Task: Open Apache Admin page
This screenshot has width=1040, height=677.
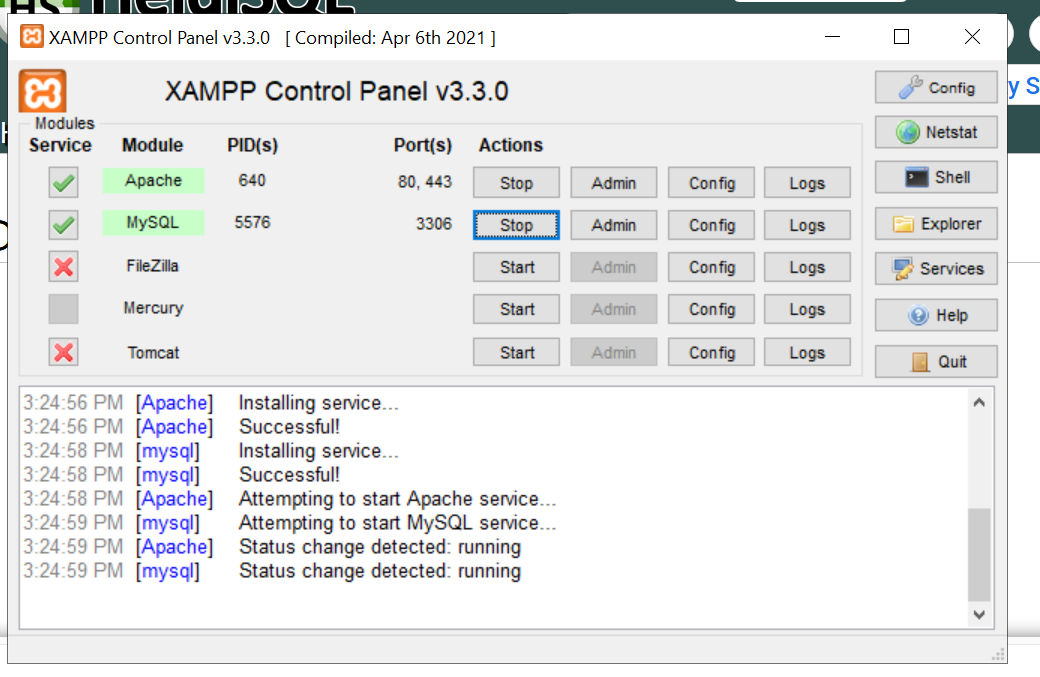Action: [x=614, y=182]
